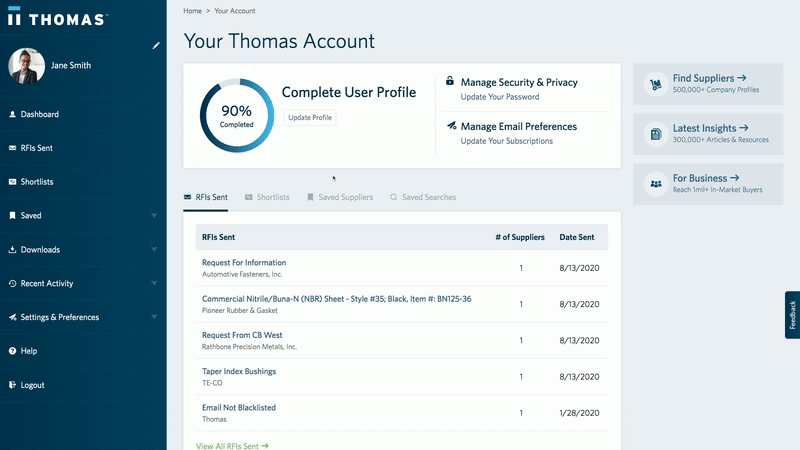Click the pencil edit profile icon
The width and height of the screenshot is (800, 450).
155,45
